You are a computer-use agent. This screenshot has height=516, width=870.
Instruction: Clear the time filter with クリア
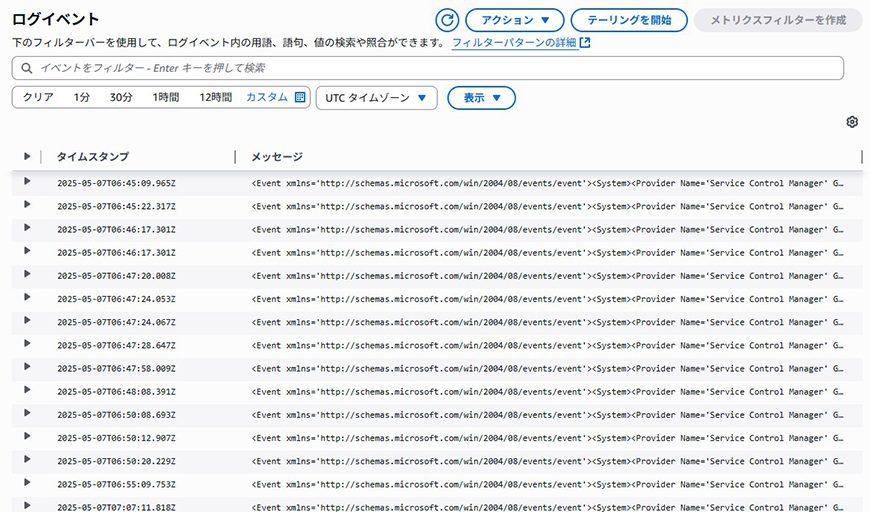[38, 97]
